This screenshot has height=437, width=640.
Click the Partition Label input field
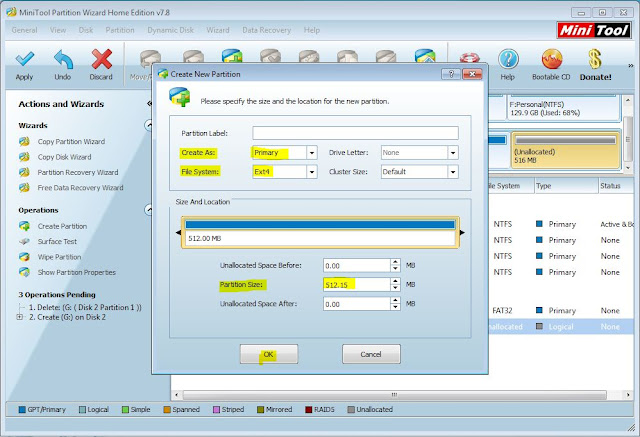[x=355, y=133]
